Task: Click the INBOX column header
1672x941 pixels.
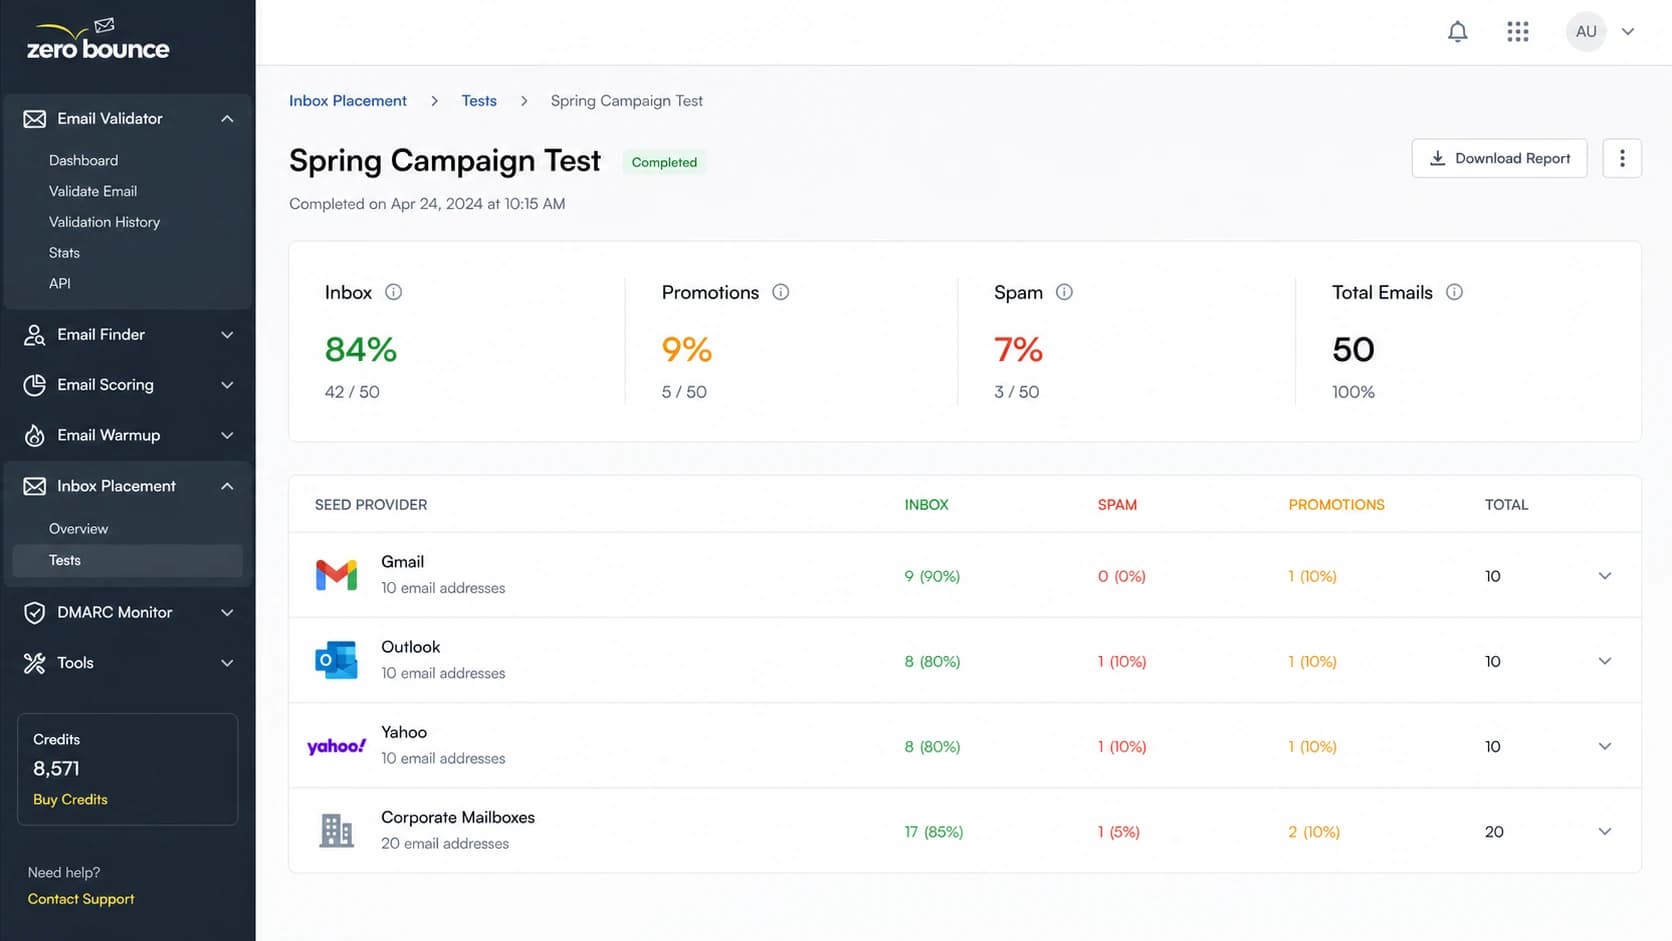Action: 927,505
